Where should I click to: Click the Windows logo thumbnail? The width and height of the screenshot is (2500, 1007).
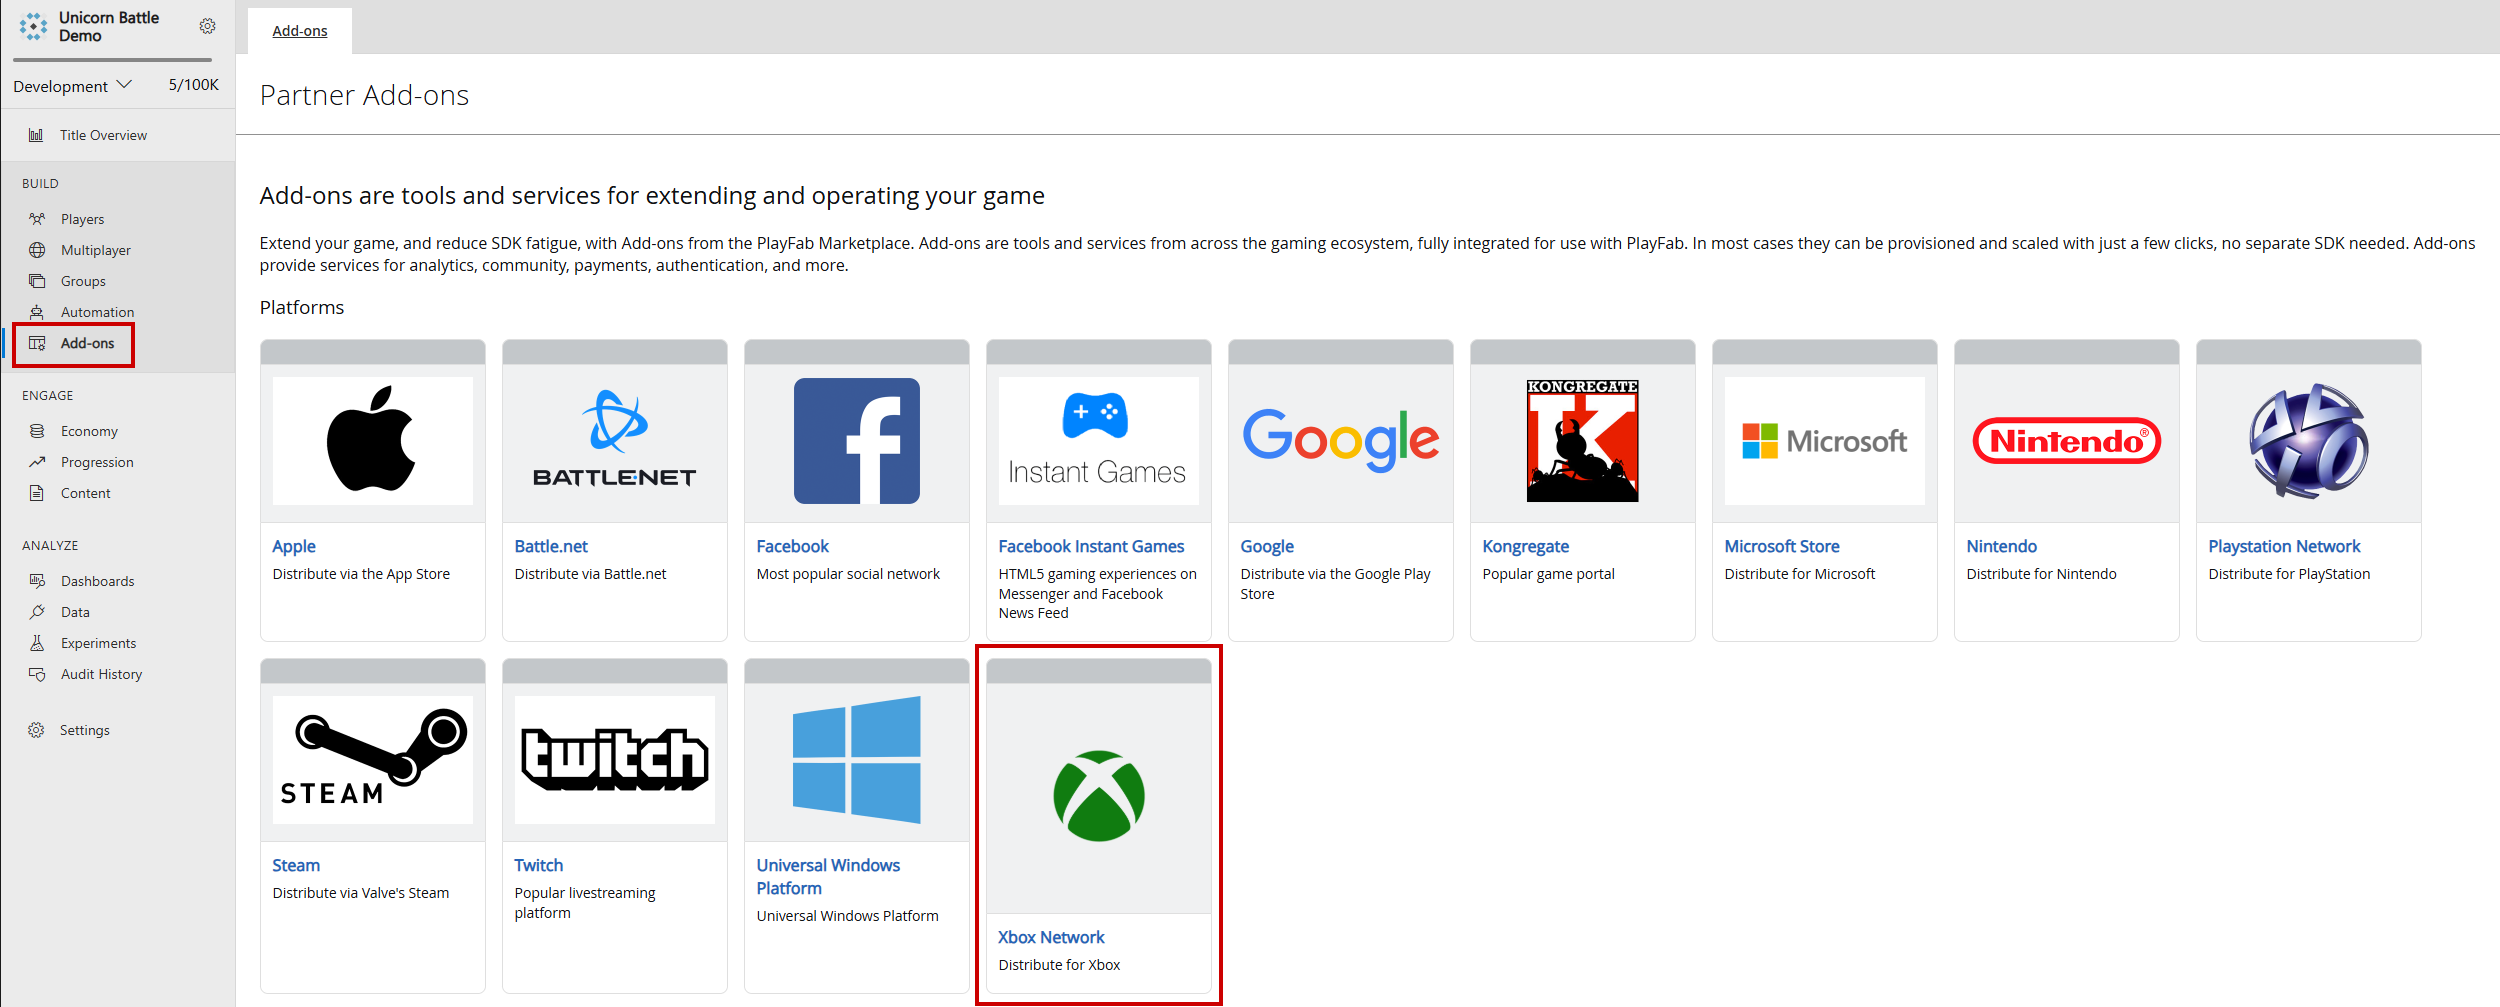click(857, 760)
